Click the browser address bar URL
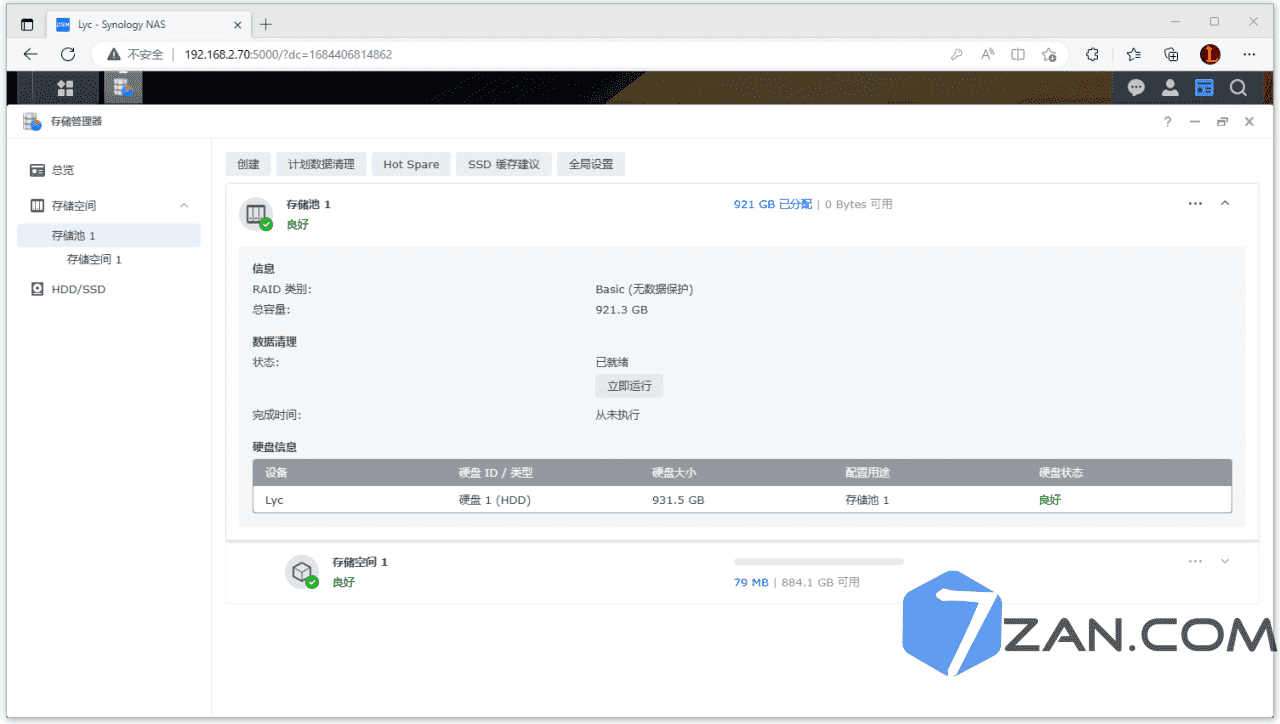 point(288,54)
